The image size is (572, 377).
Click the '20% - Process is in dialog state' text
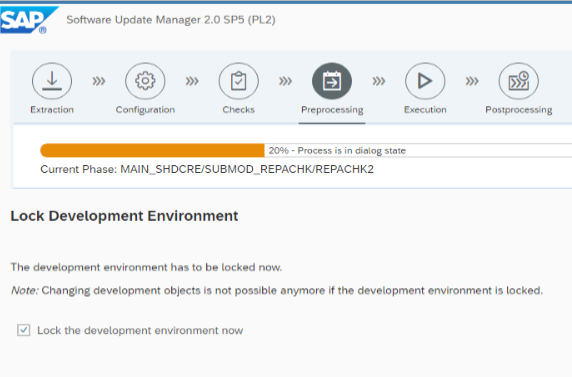[x=337, y=151]
